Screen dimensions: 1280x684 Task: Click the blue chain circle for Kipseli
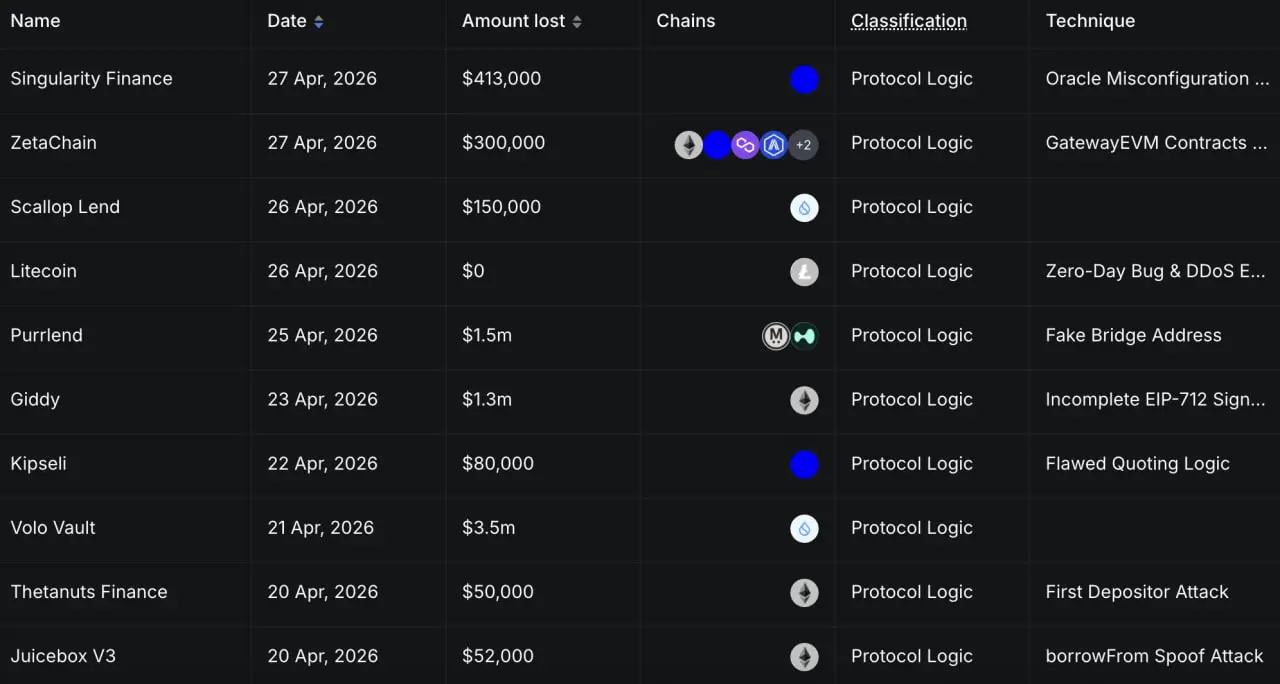[804, 464]
